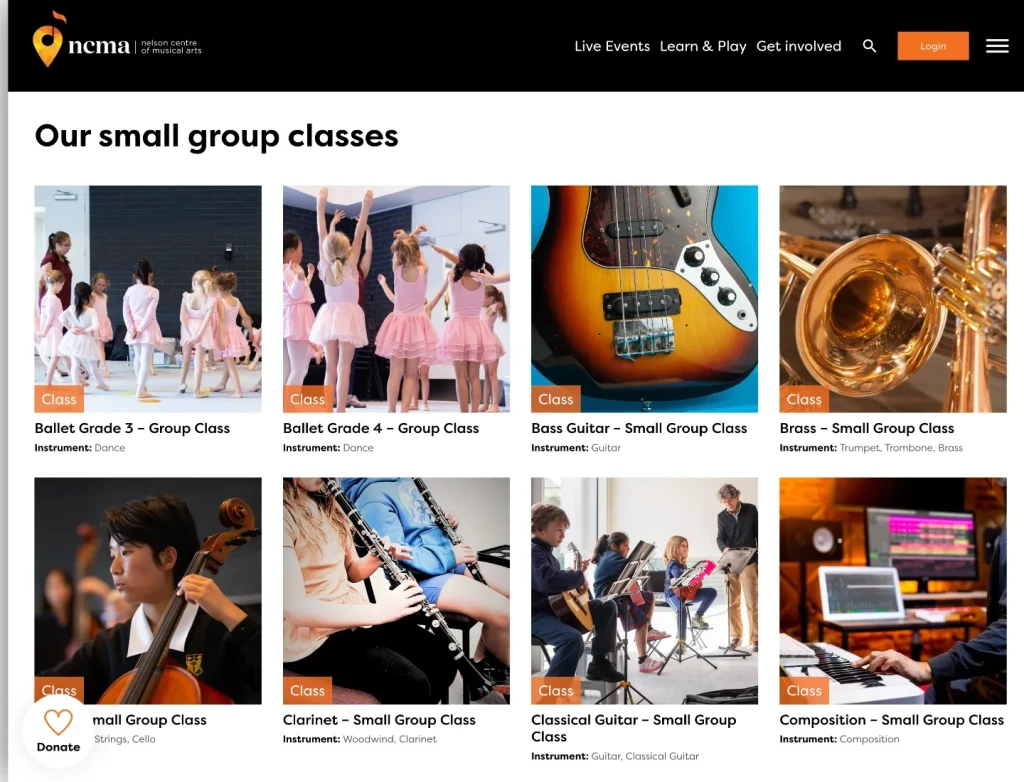
Task: Open the Get involved menu
Action: pyautogui.click(x=799, y=46)
